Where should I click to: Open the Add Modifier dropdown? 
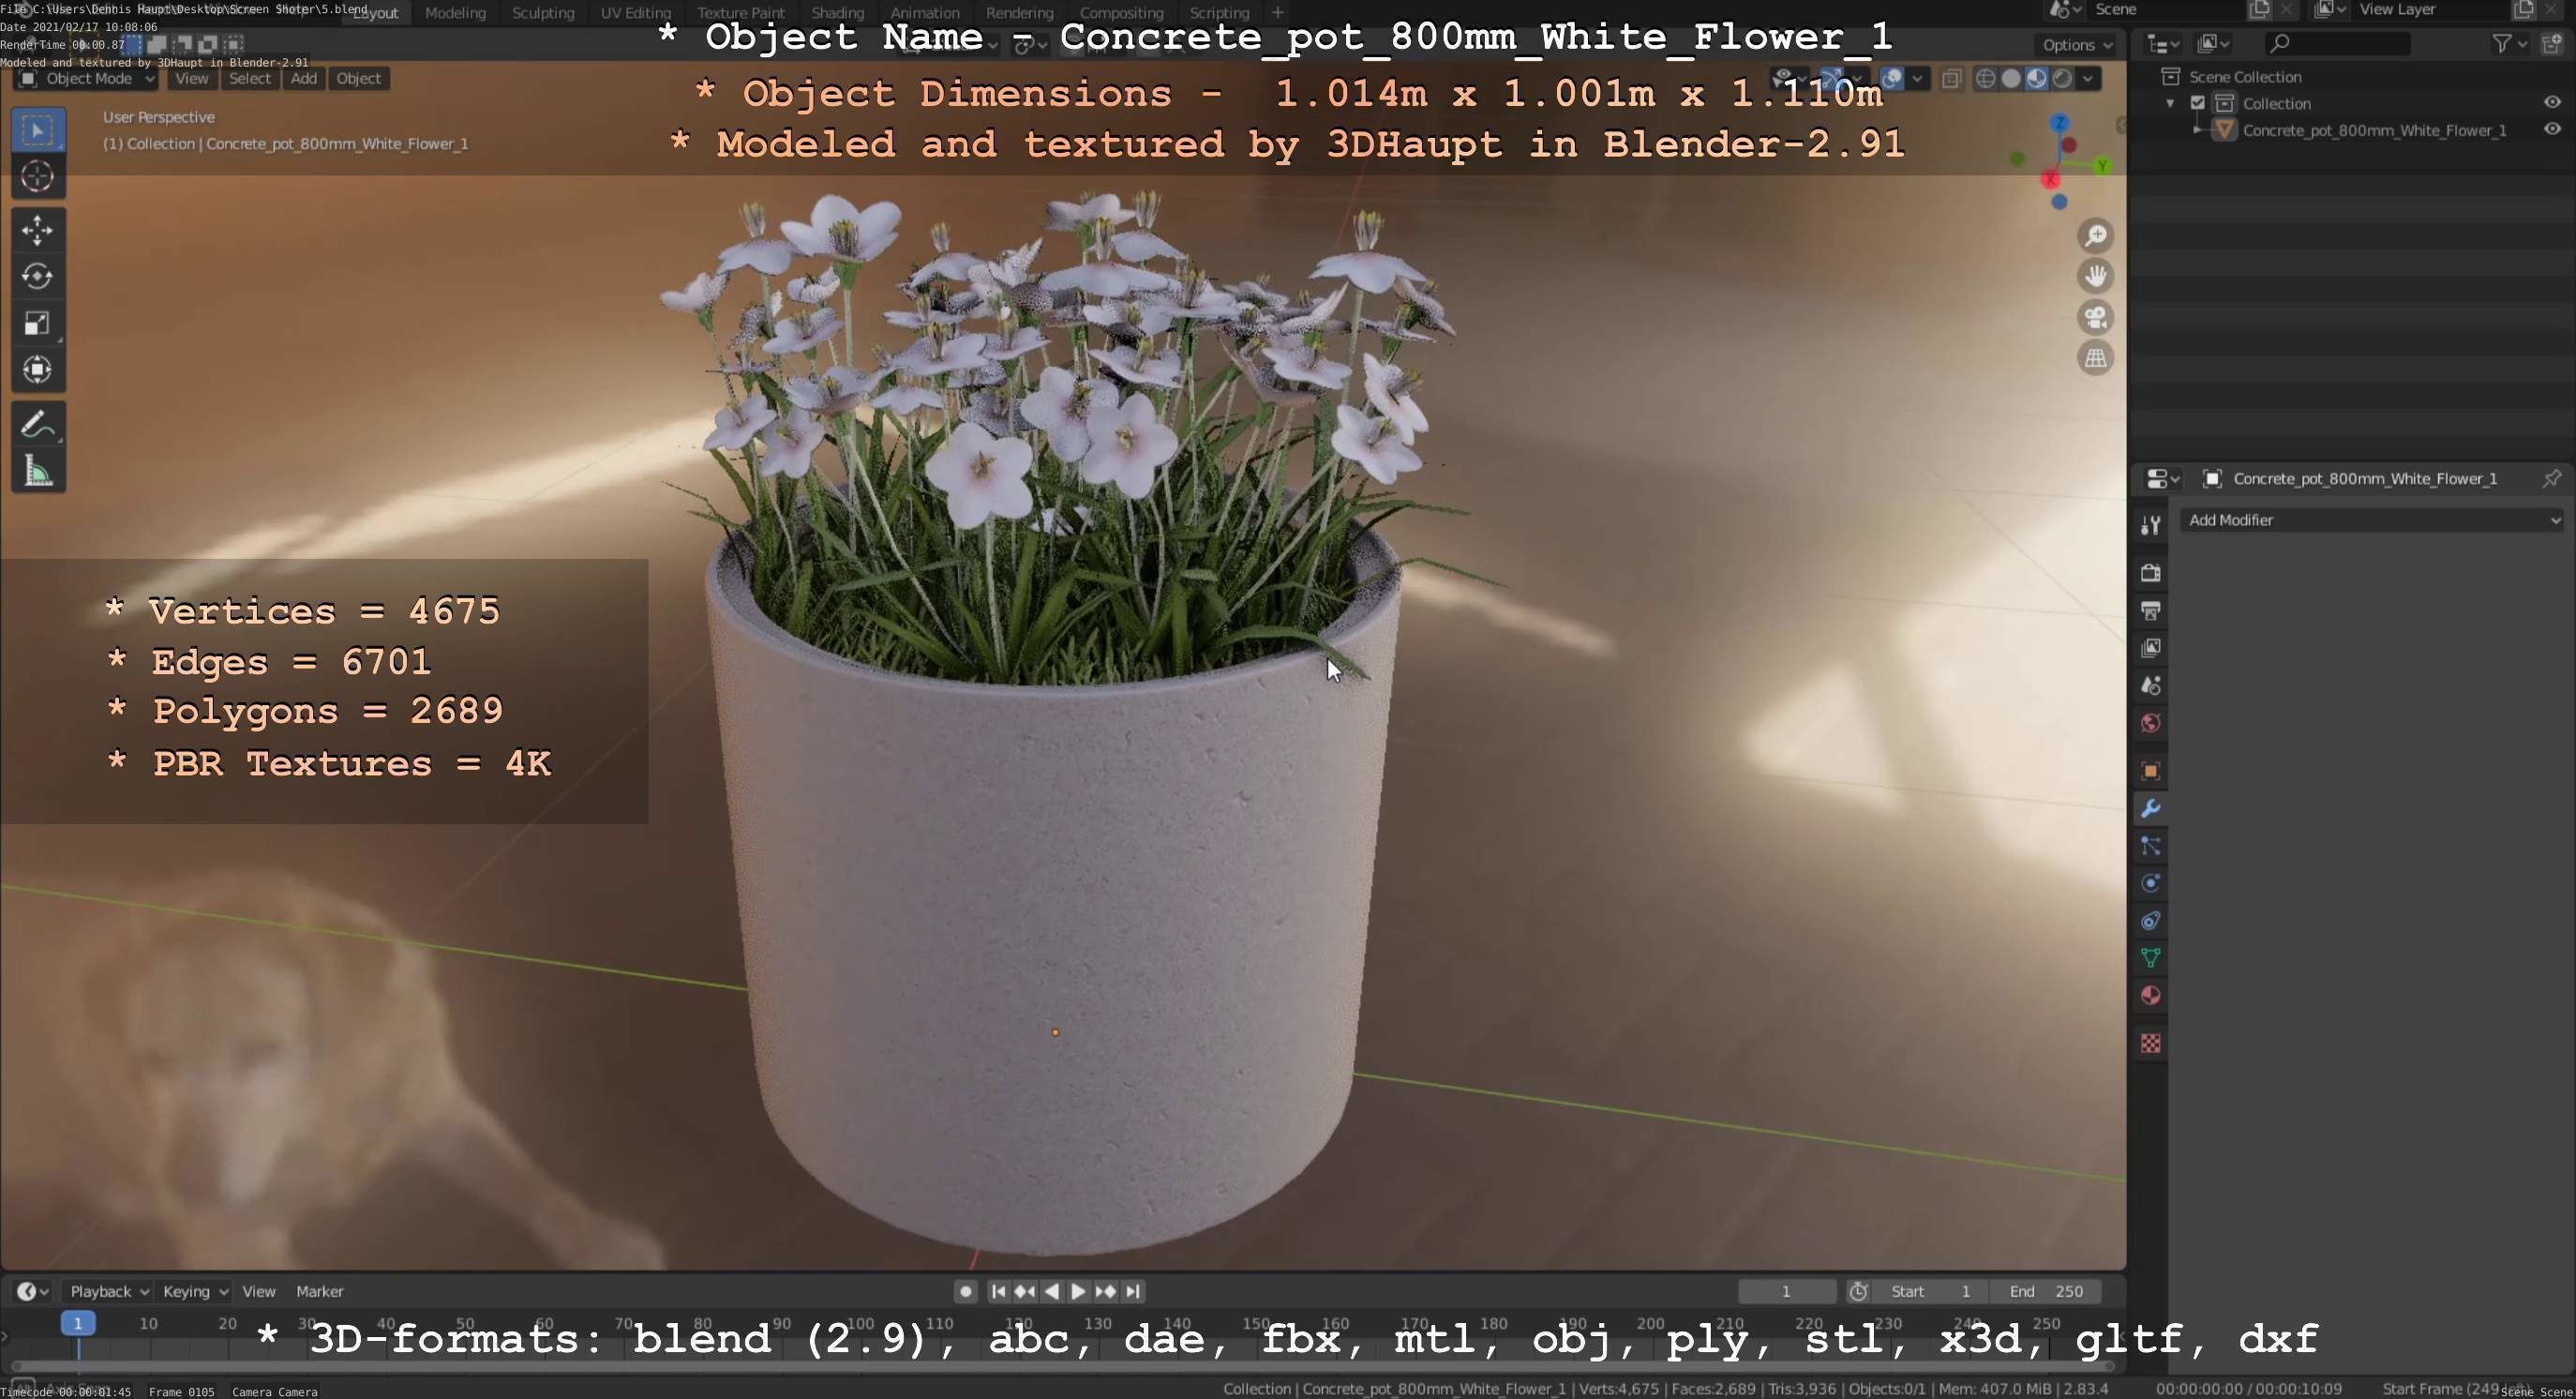tap(2374, 521)
